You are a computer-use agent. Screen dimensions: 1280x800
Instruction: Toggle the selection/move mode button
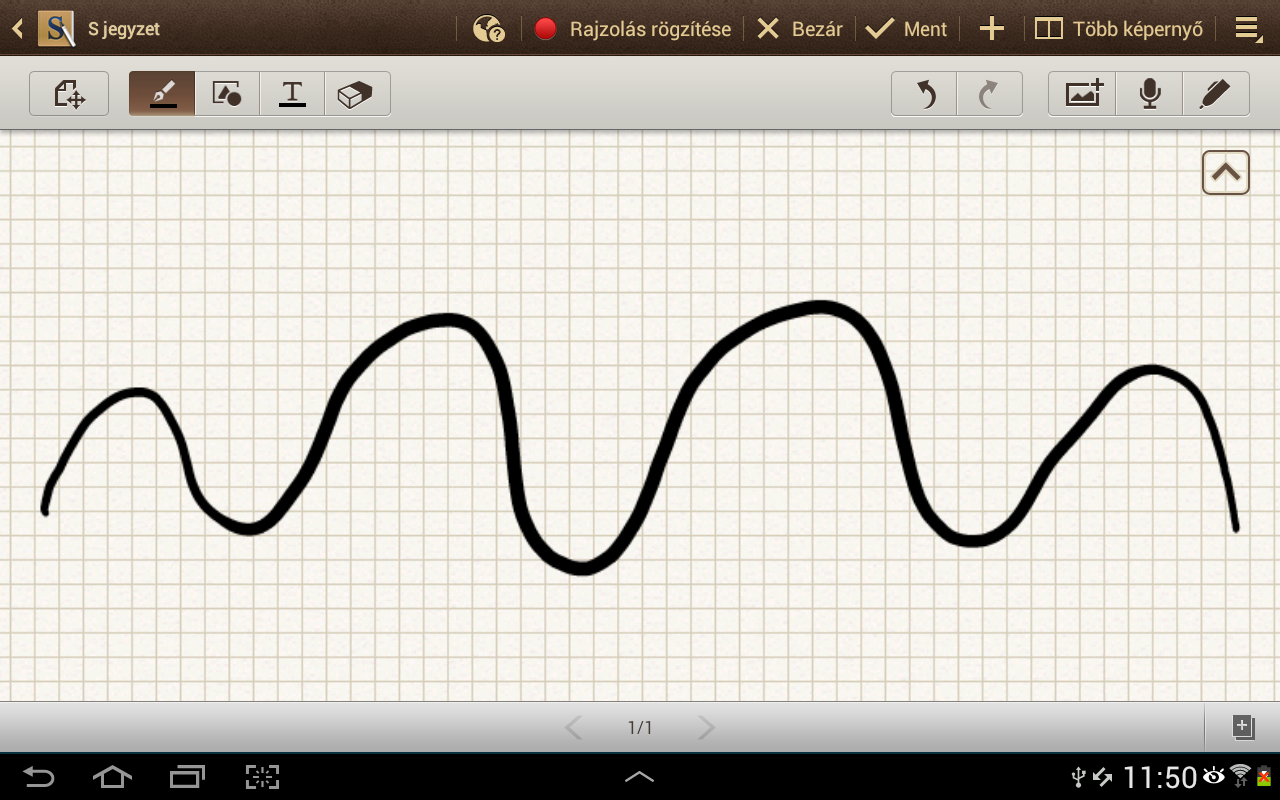(69, 94)
